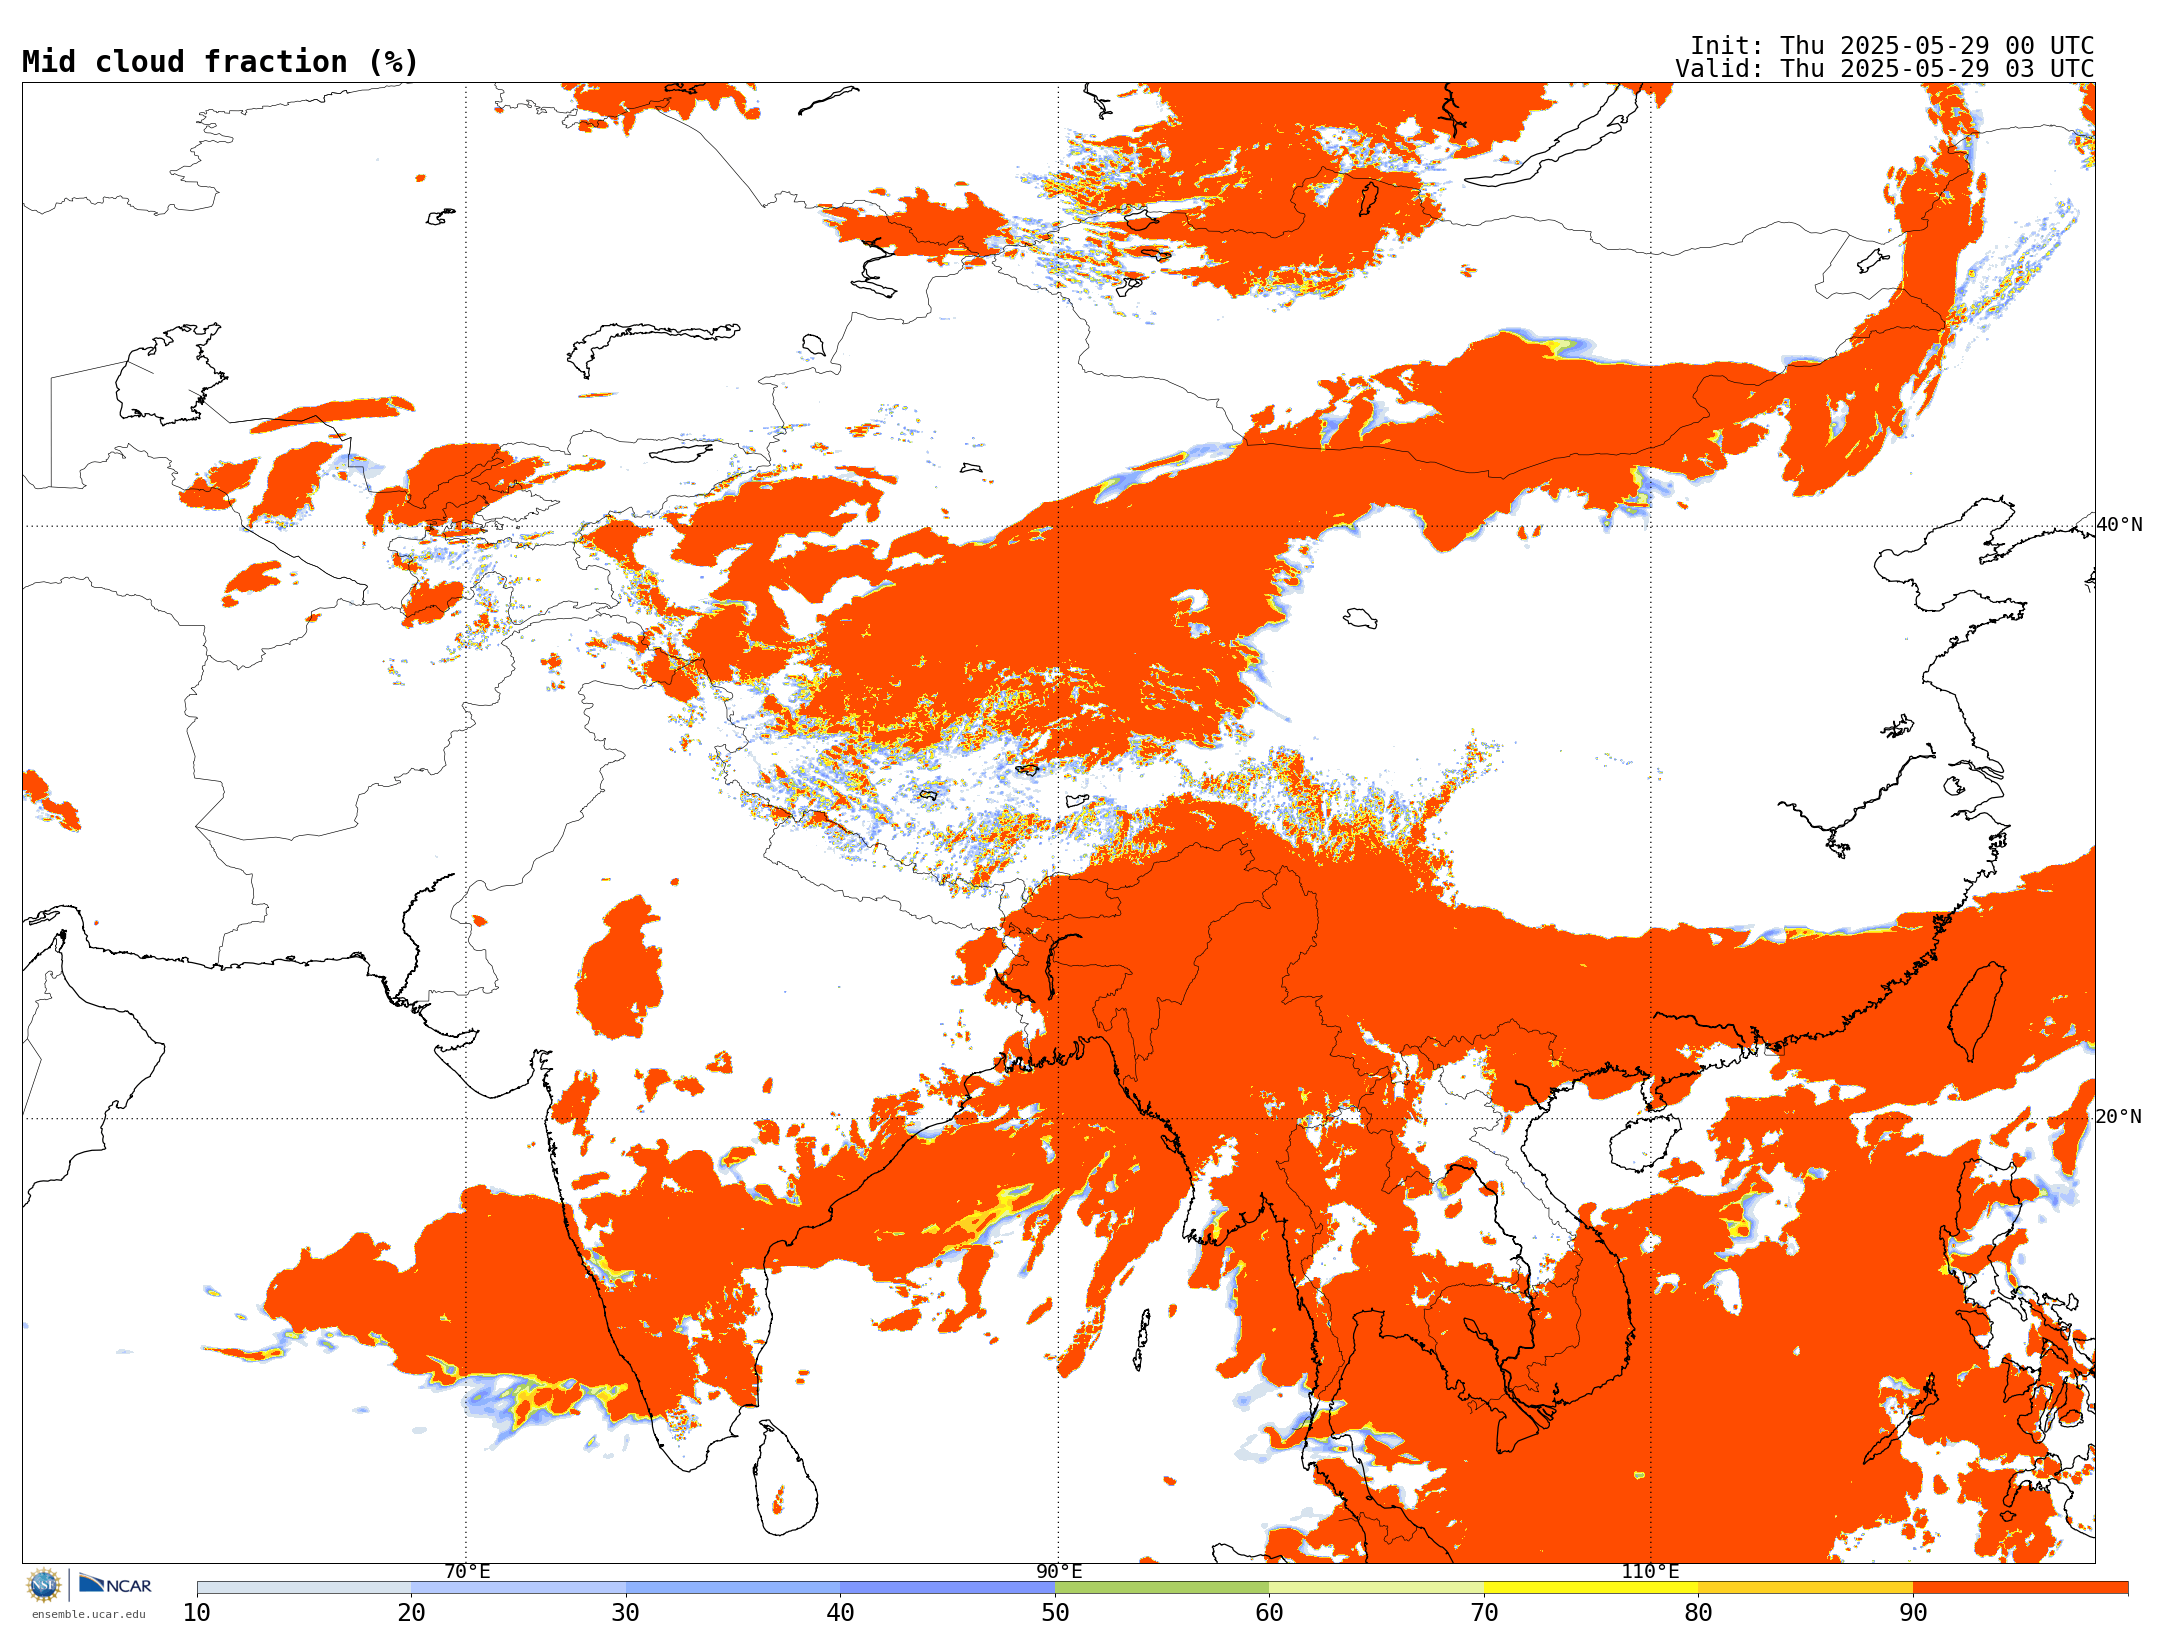Click the 40°N latitude label

click(x=2119, y=525)
